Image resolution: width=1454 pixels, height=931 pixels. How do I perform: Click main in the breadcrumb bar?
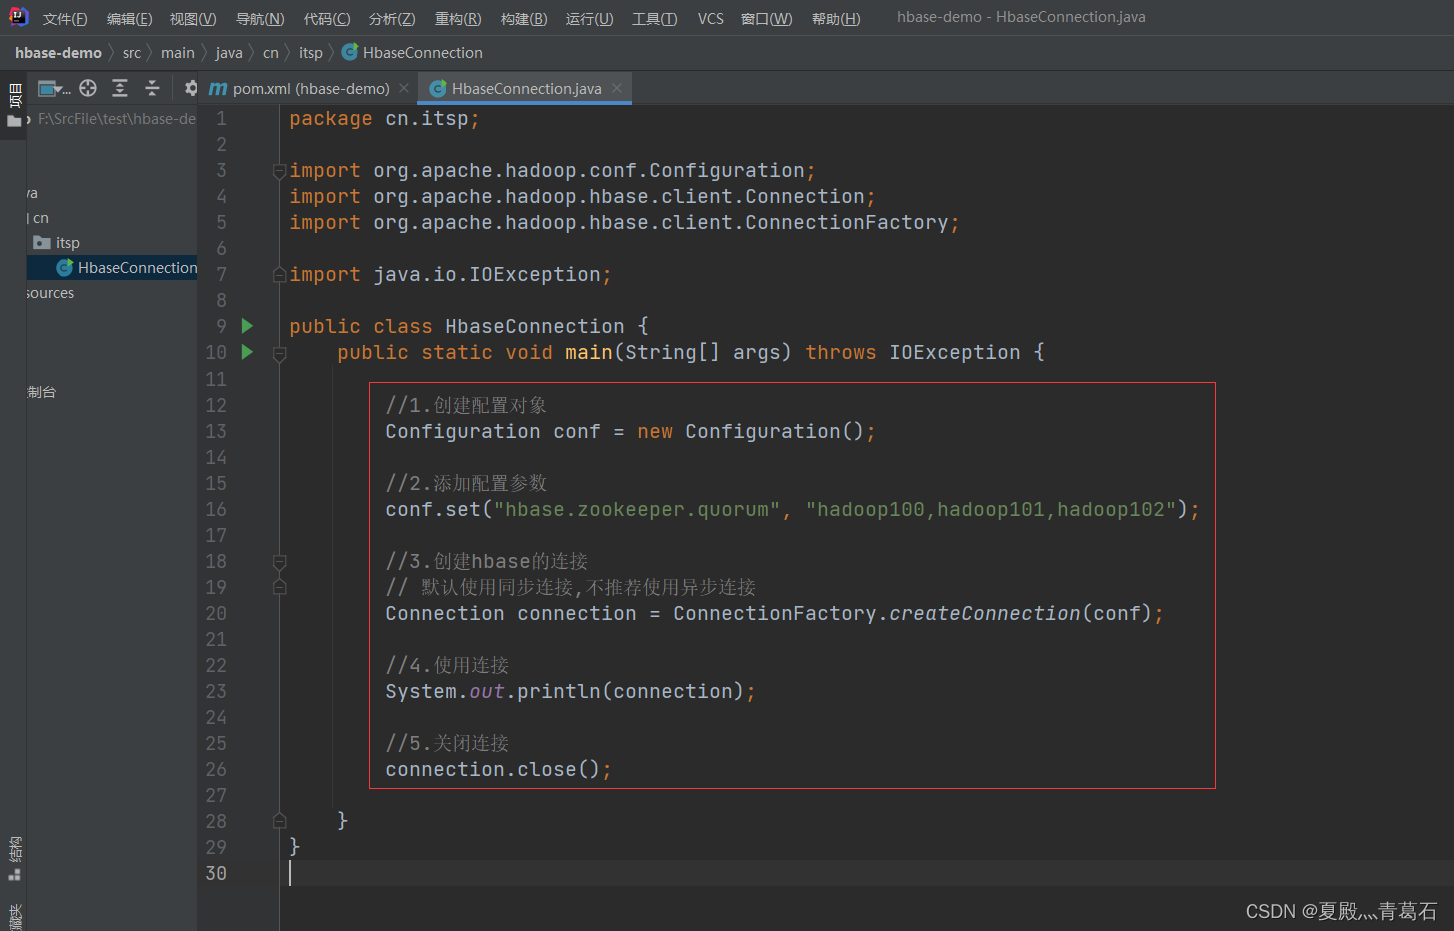pyautogui.click(x=178, y=53)
